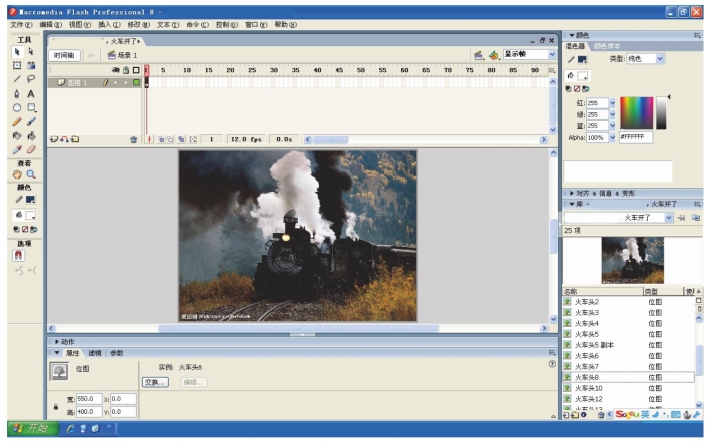Insert a layer folder in timeline
This screenshot has height=447, width=722.
75,139
